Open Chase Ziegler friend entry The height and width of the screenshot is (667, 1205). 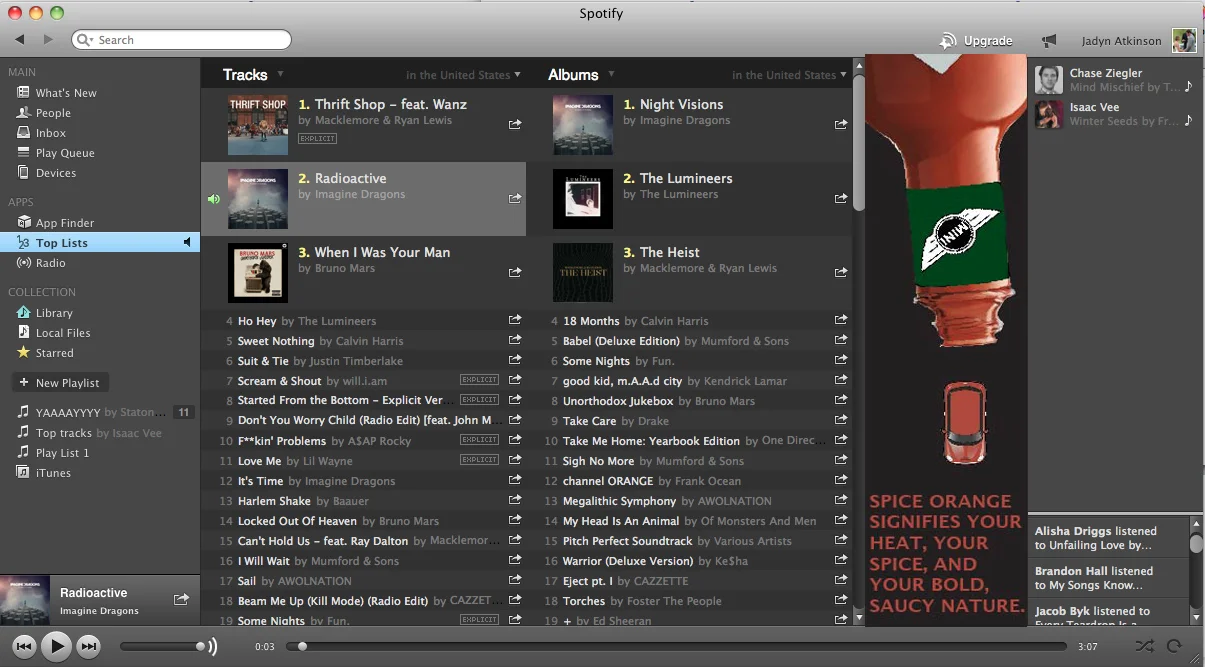click(1114, 80)
